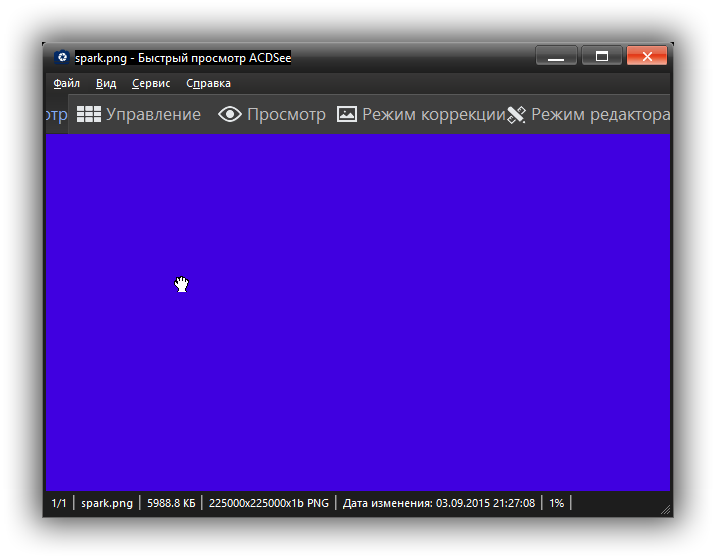716x560 pixels.
Task: Open the Сервис menu
Action: click(x=151, y=84)
